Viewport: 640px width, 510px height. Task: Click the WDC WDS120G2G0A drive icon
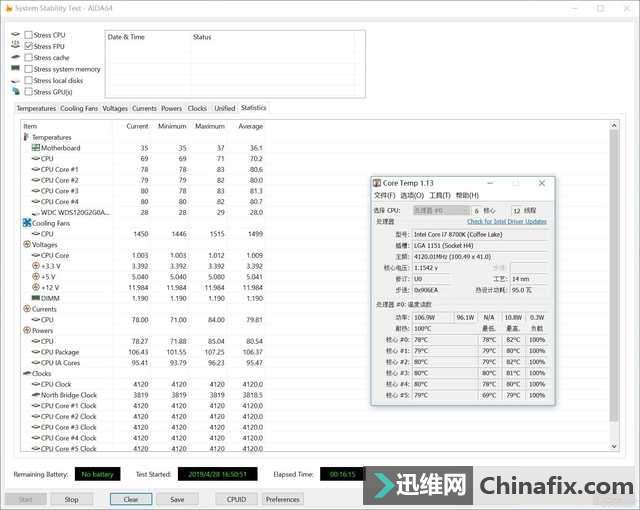[x=36, y=213]
